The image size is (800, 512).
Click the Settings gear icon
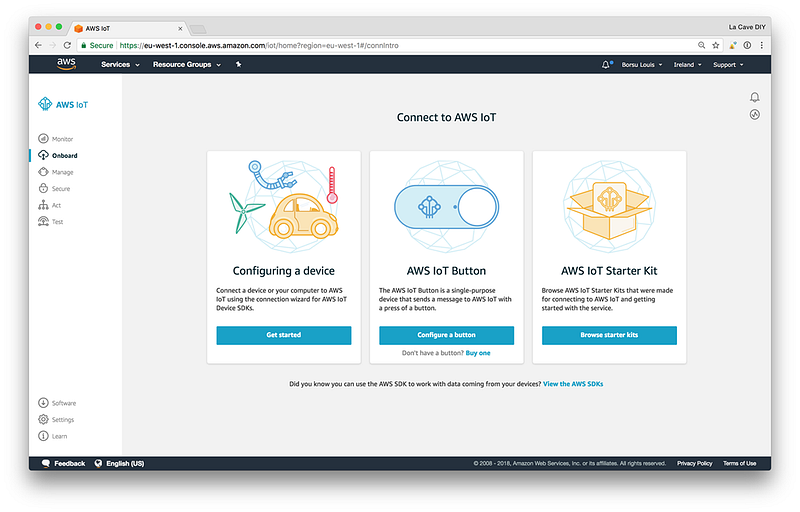(43, 419)
